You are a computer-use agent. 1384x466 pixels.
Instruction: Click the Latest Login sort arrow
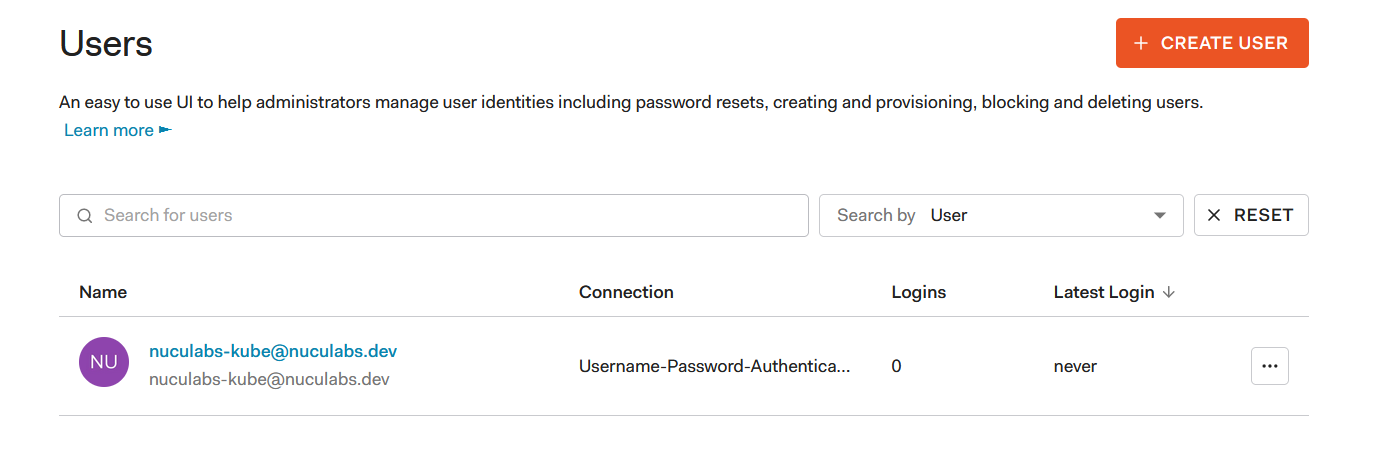tap(1169, 292)
